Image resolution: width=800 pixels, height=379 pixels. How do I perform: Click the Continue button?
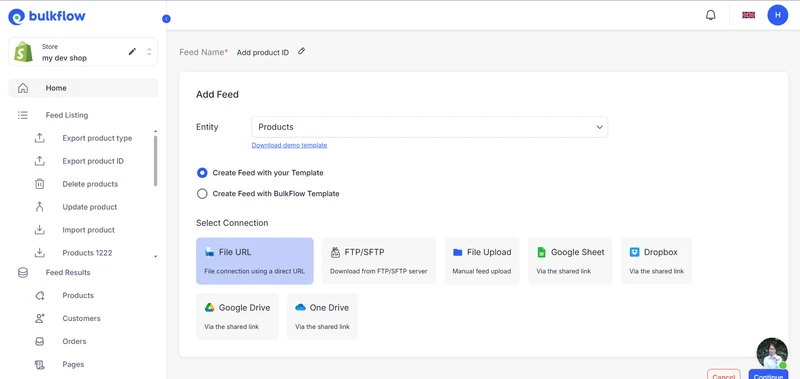click(x=768, y=375)
